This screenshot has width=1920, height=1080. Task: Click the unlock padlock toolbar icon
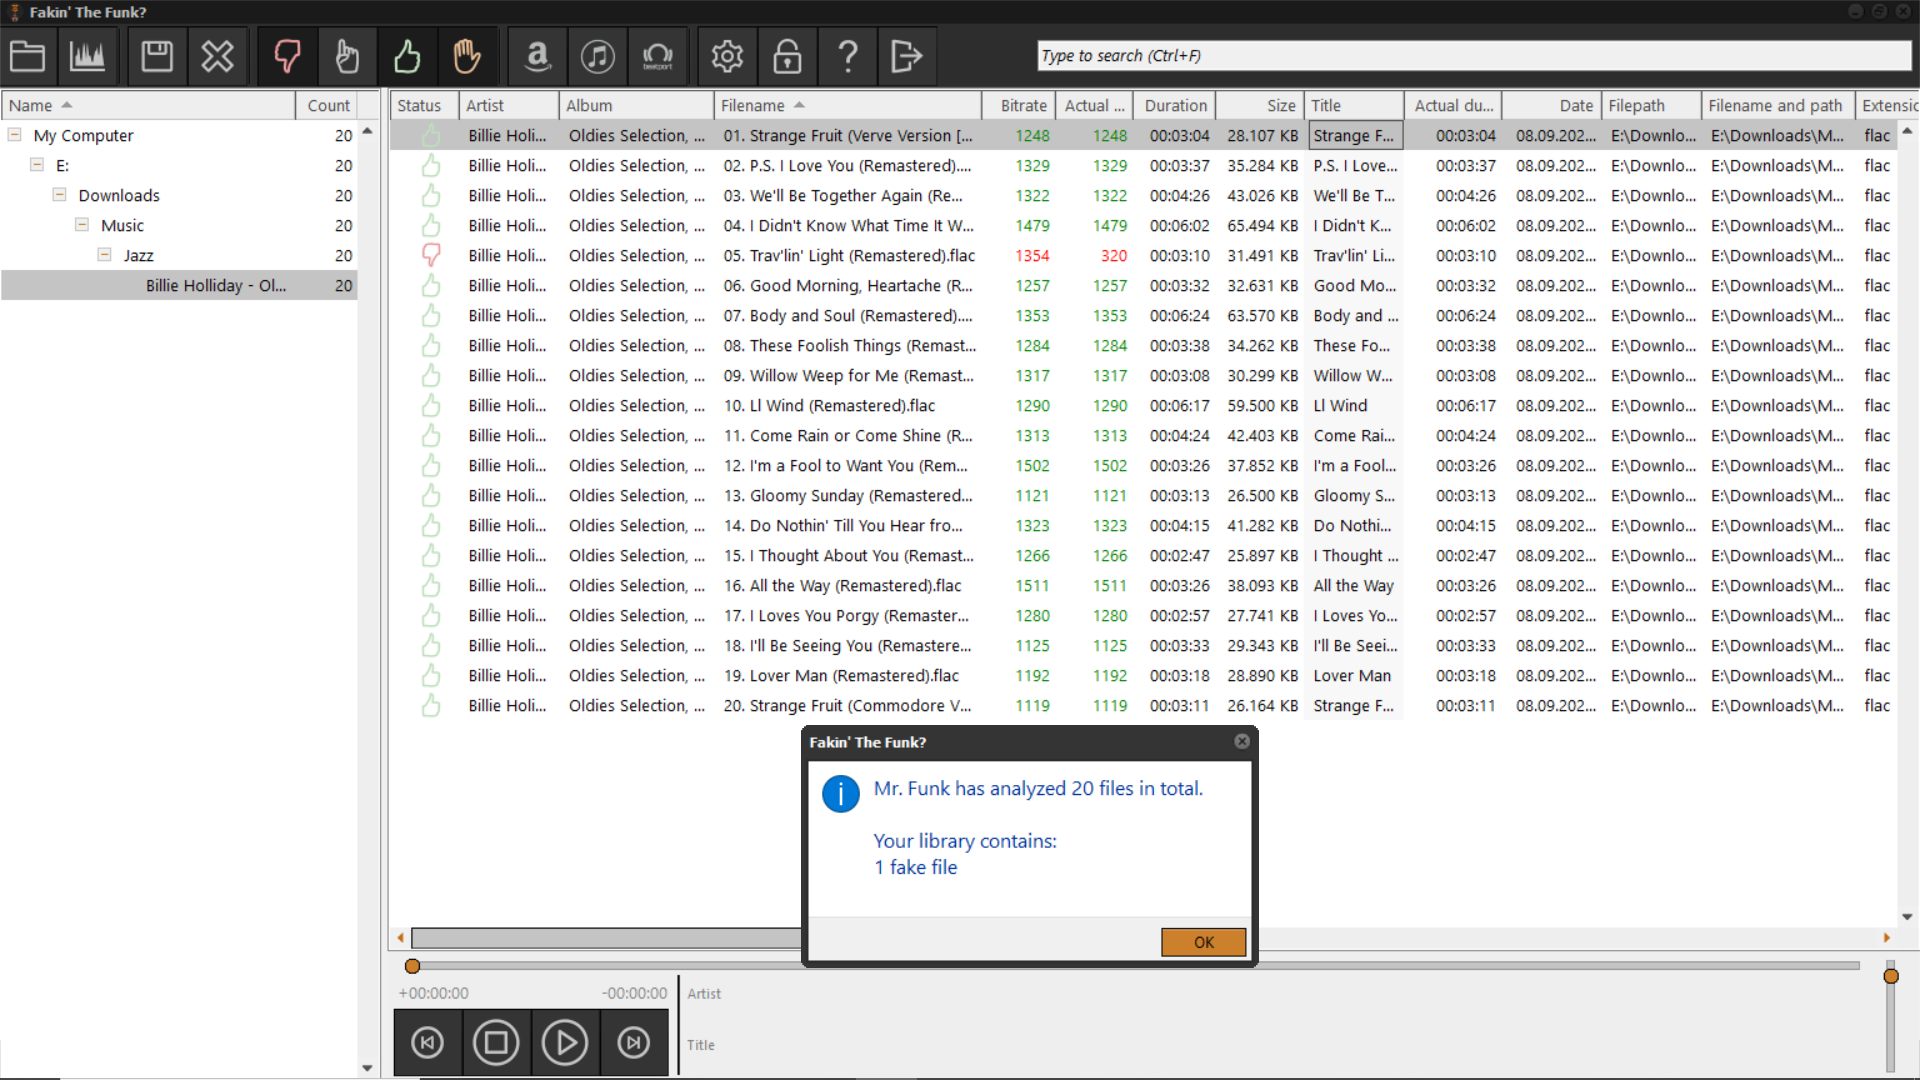pos(787,56)
